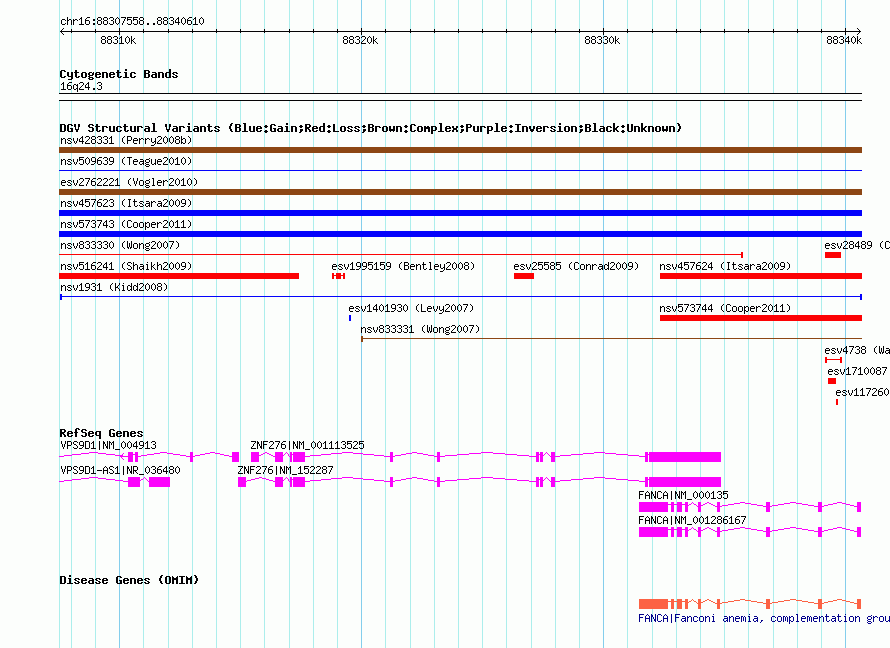The height and width of the screenshot is (648, 890).
Task: Open the FANCA Fanconi anemia OMIM link
Action: click(763, 618)
